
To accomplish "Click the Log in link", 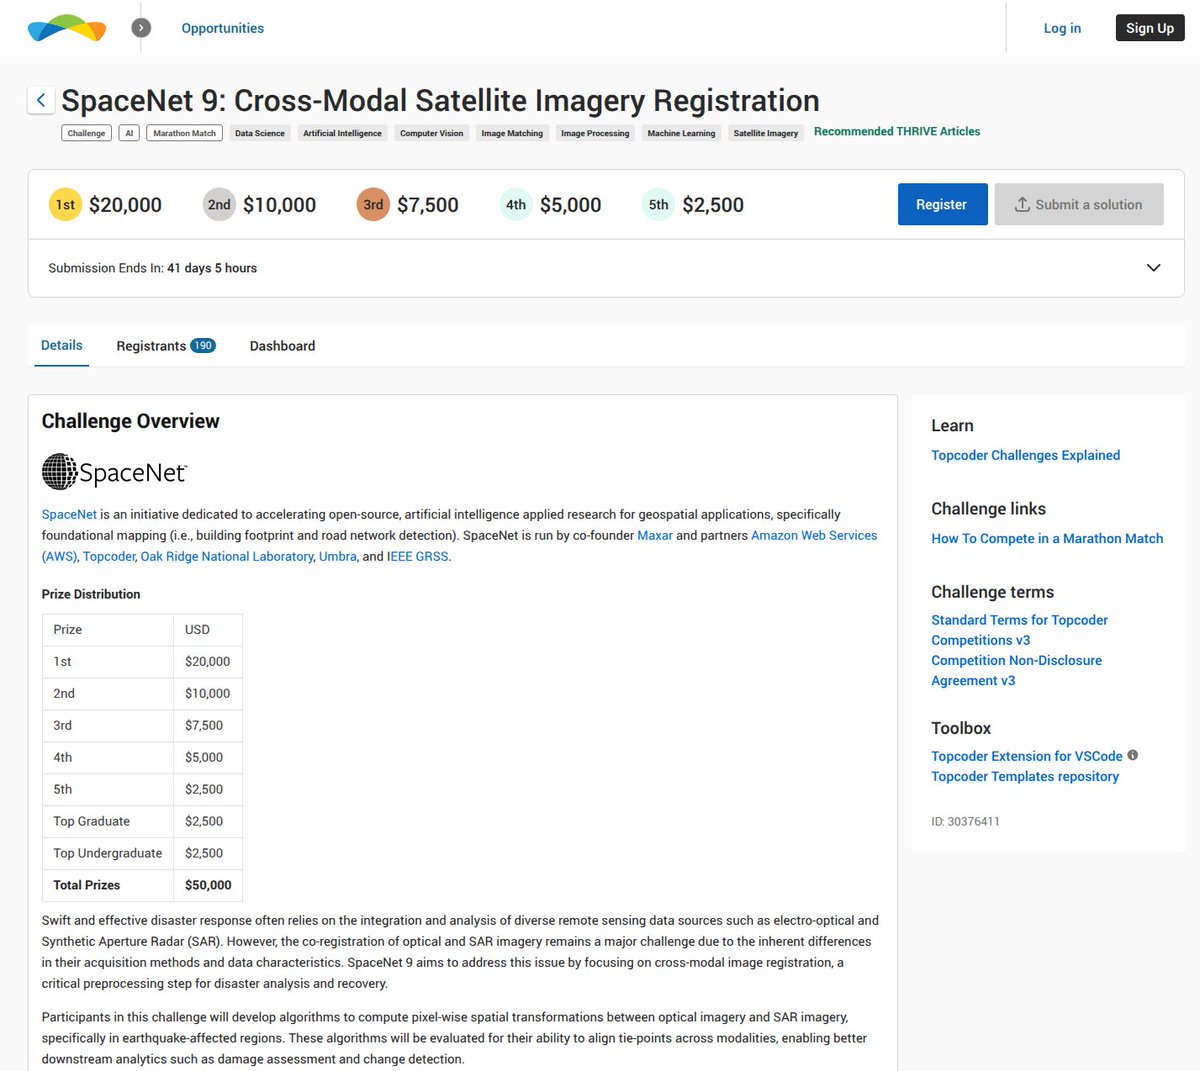I will click(x=1062, y=28).
